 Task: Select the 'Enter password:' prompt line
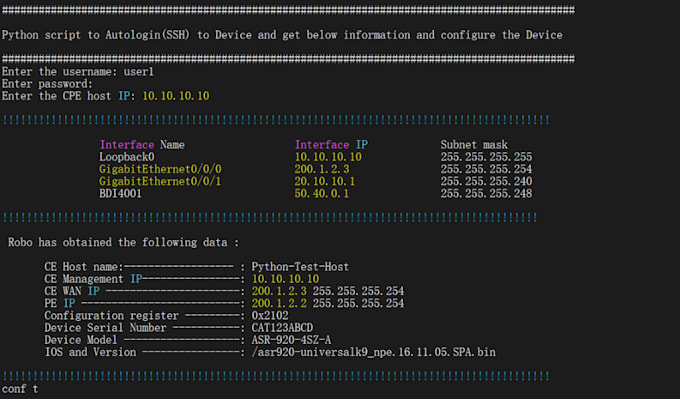pyautogui.click(x=47, y=84)
